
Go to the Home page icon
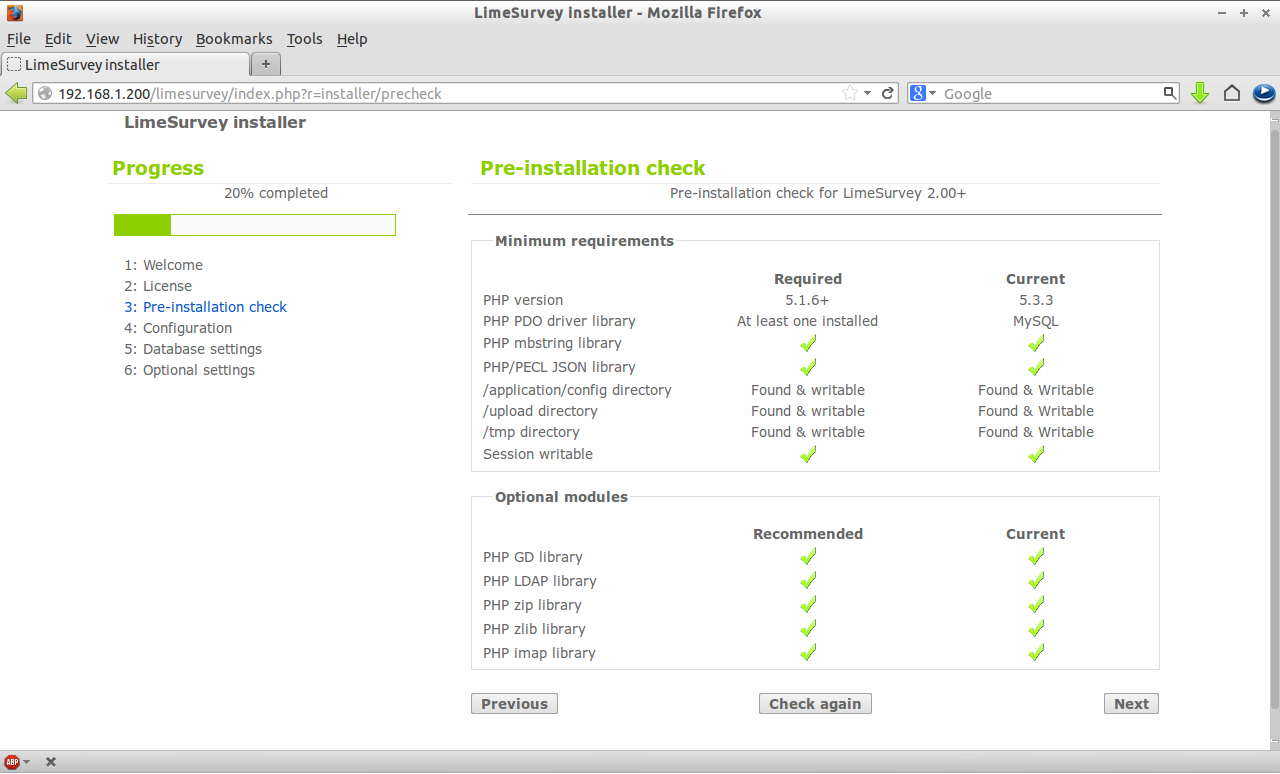coord(1232,93)
